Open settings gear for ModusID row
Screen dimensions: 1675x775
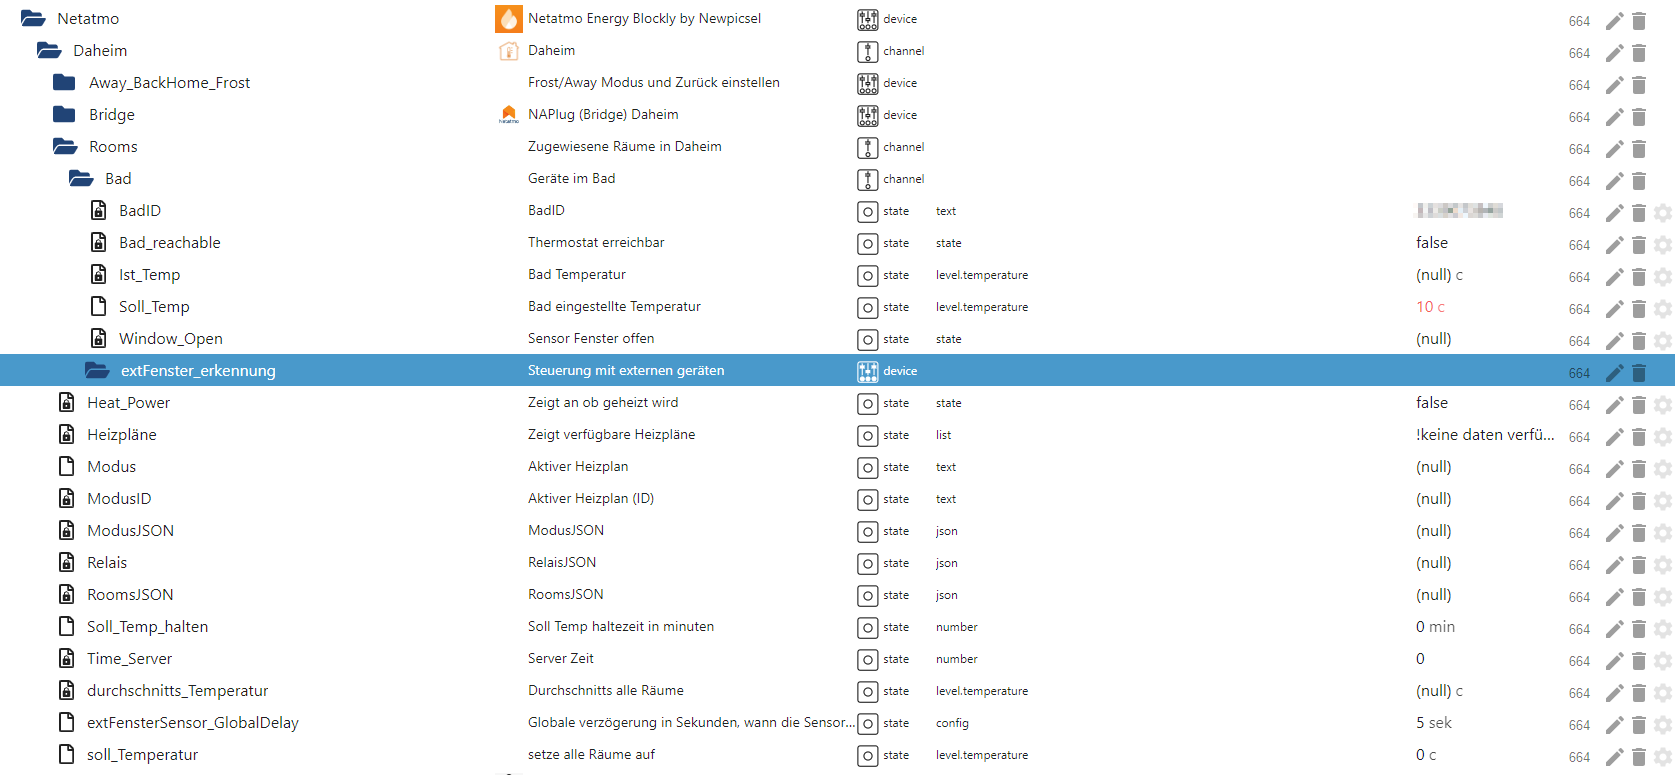point(1663,501)
